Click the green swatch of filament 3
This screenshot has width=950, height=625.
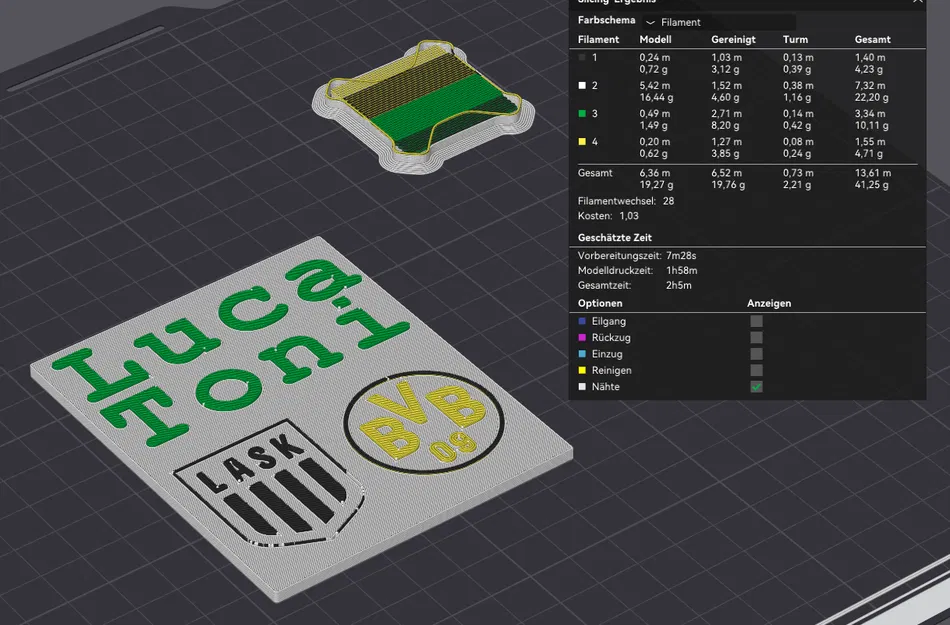coord(582,113)
